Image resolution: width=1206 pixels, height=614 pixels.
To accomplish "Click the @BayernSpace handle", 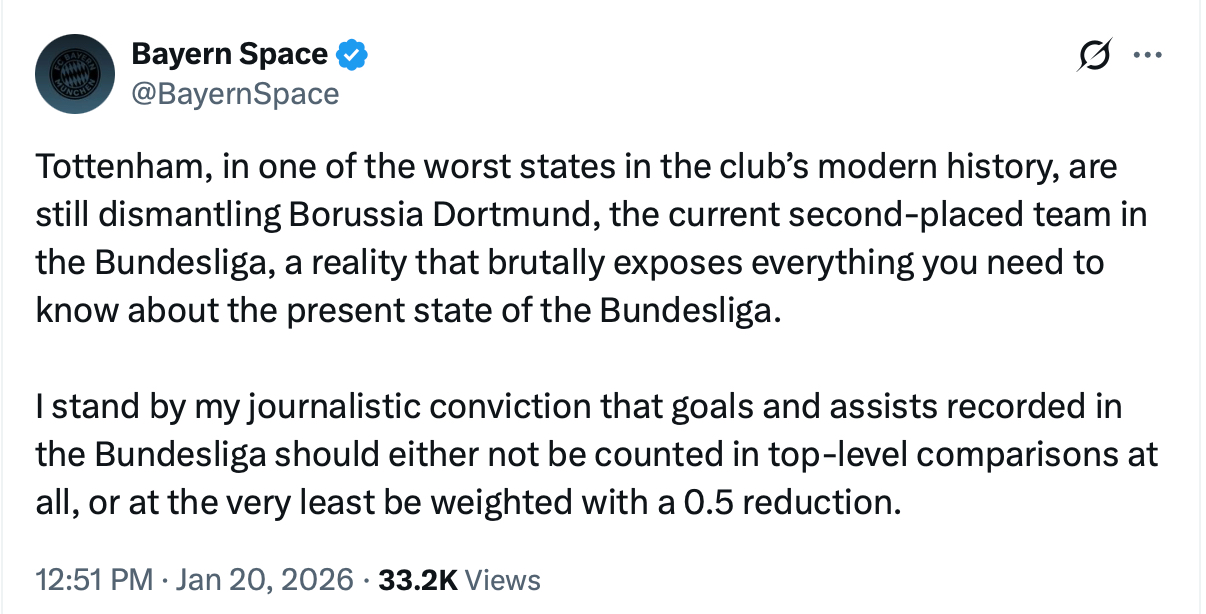I will coord(235,94).
